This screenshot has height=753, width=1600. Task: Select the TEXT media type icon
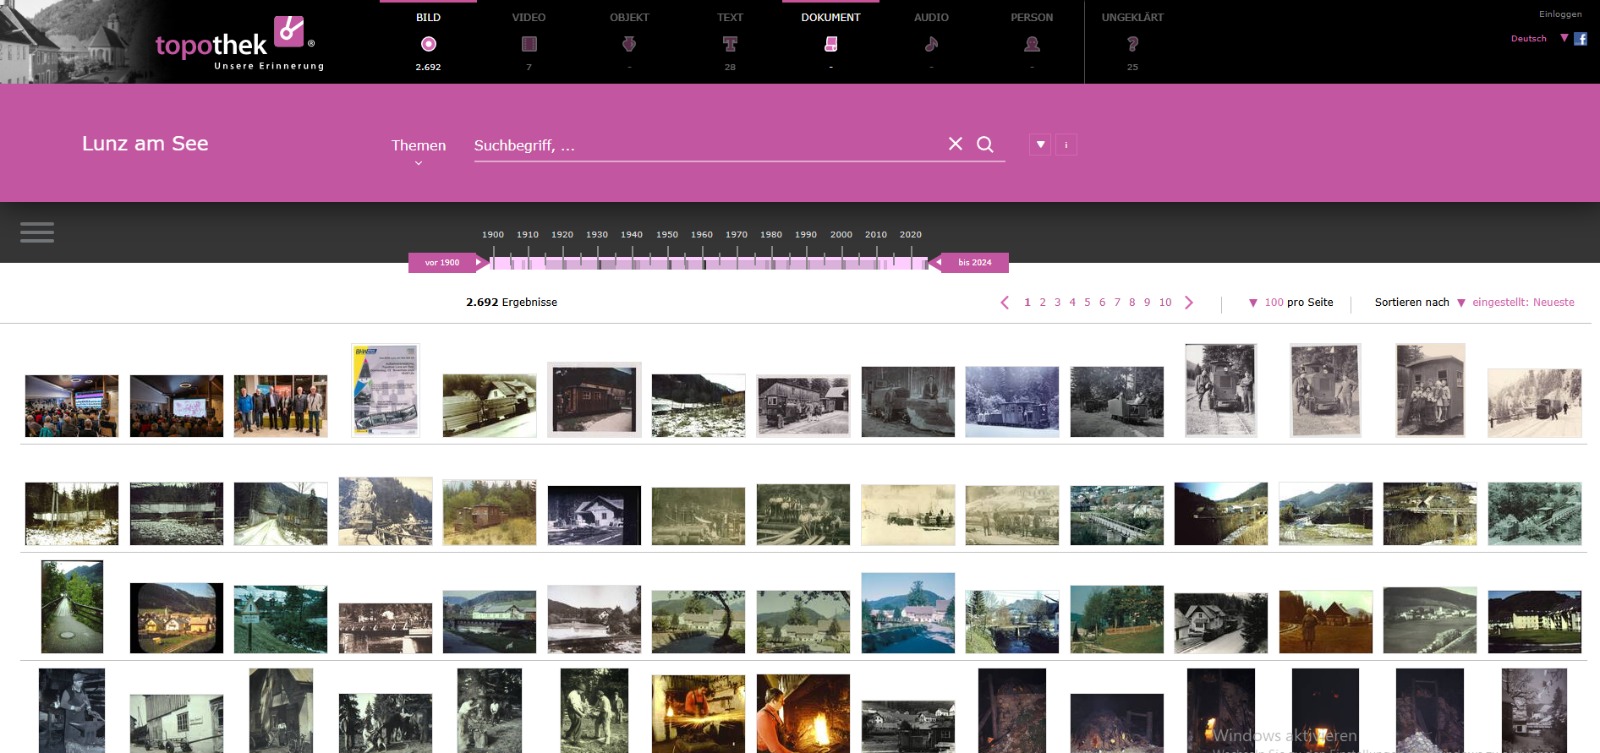(x=730, y=44)
